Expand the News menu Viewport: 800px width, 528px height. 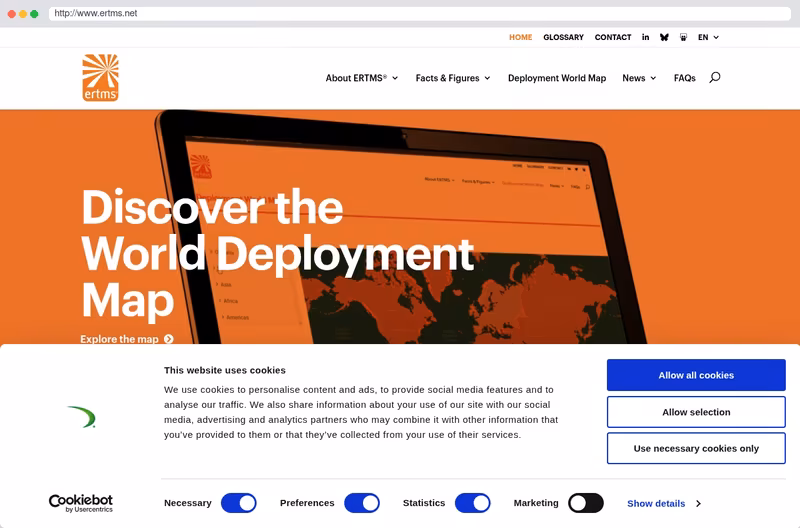click(639, 78)
